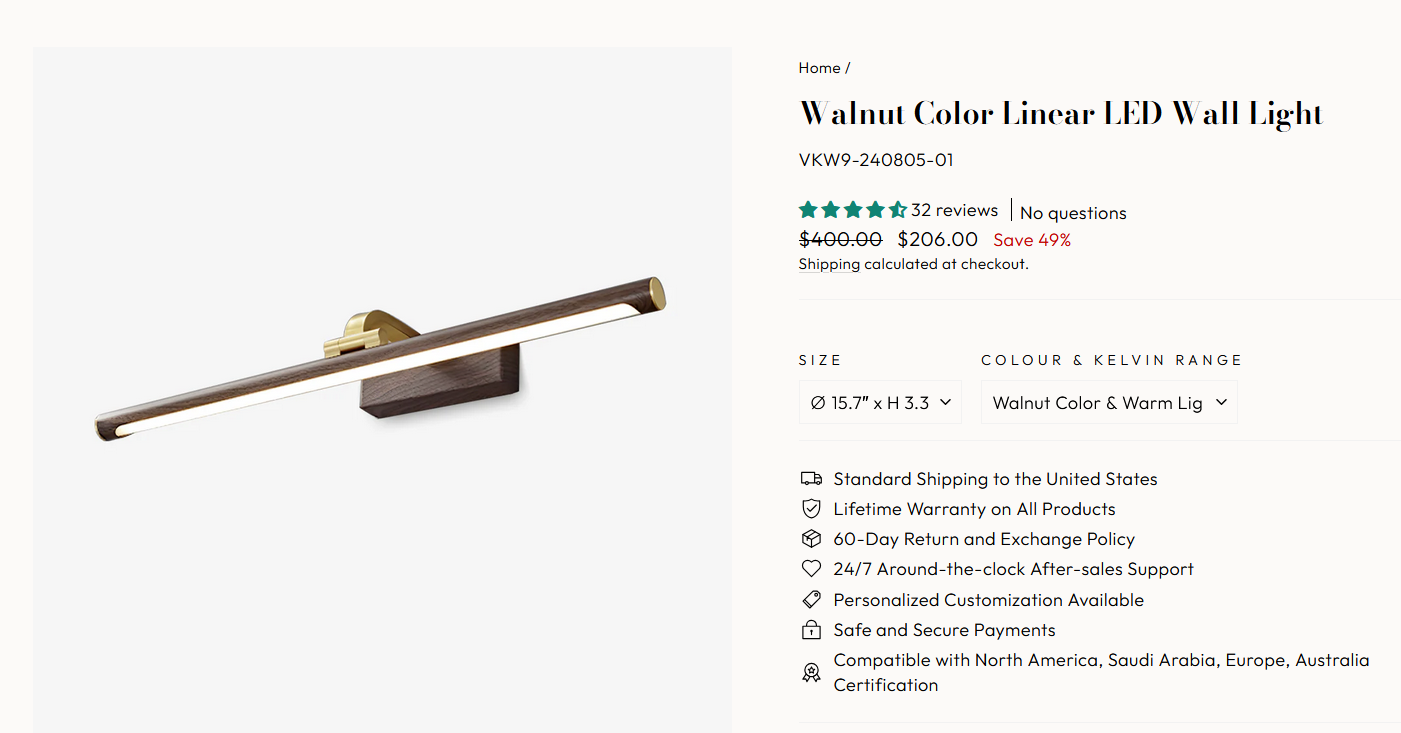Click the secure payments lock icon

click(811, 630)
